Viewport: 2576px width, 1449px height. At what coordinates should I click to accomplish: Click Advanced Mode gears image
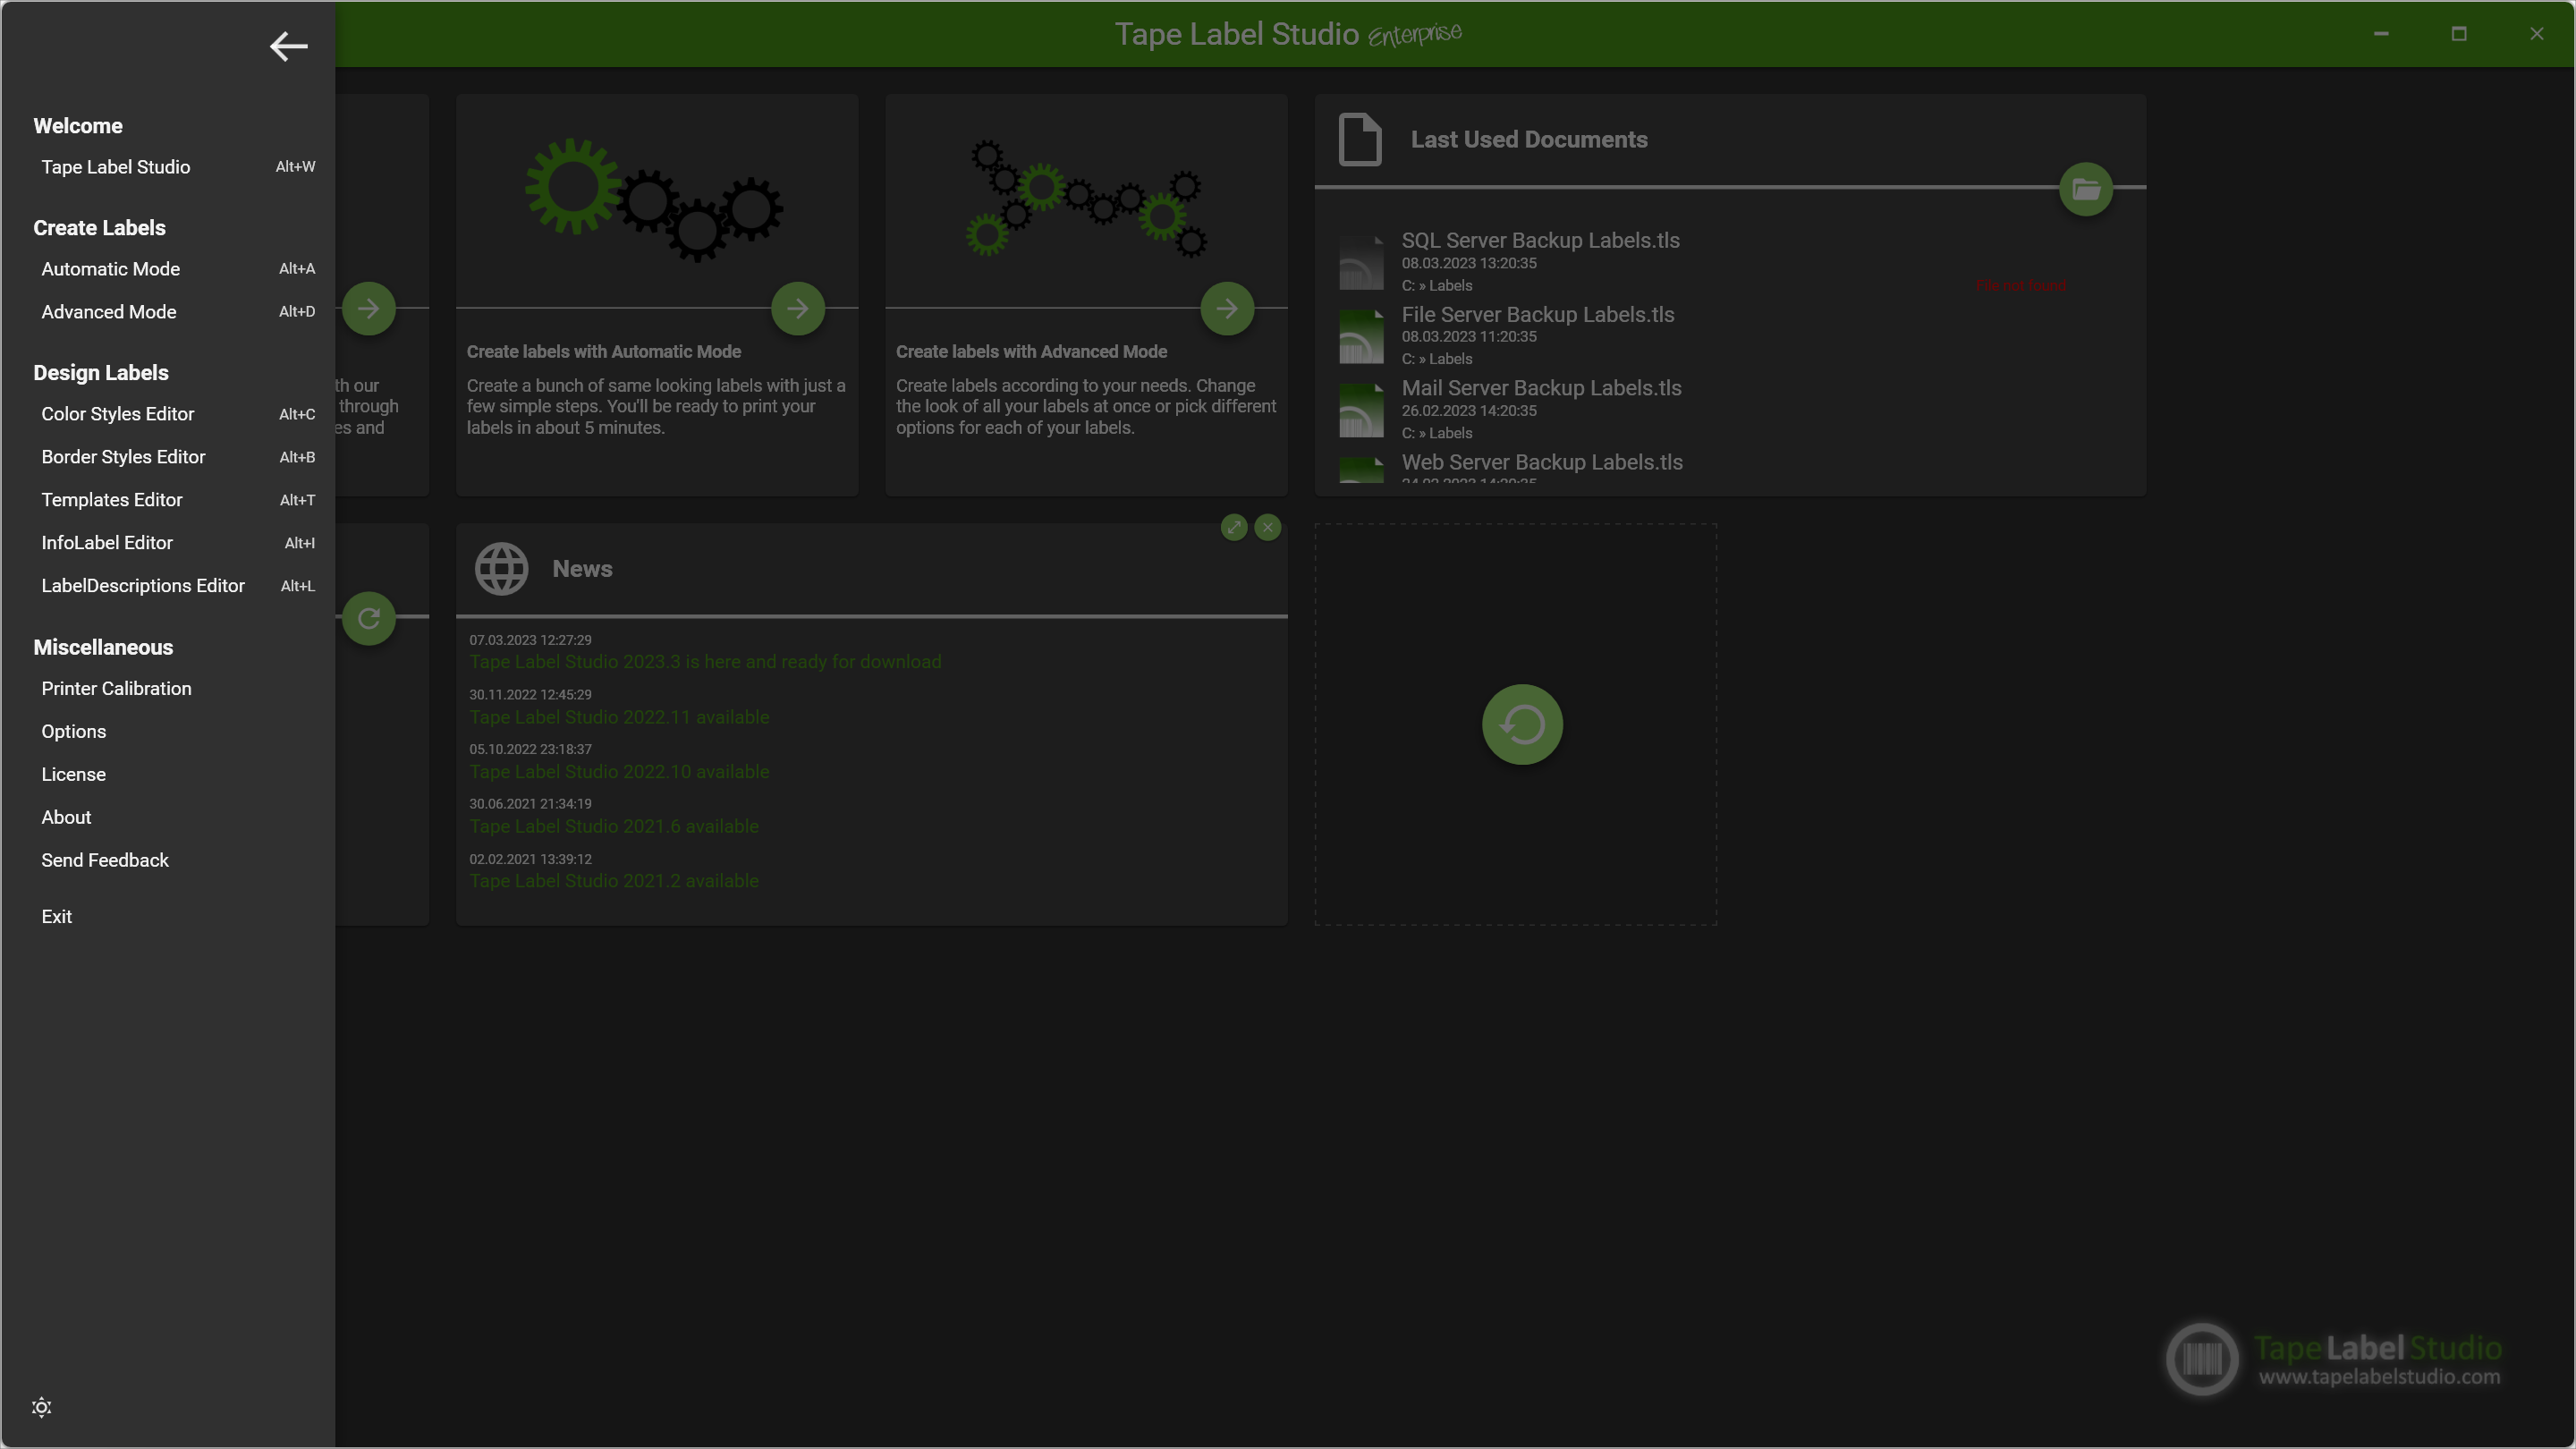(x=1086, y=198)
